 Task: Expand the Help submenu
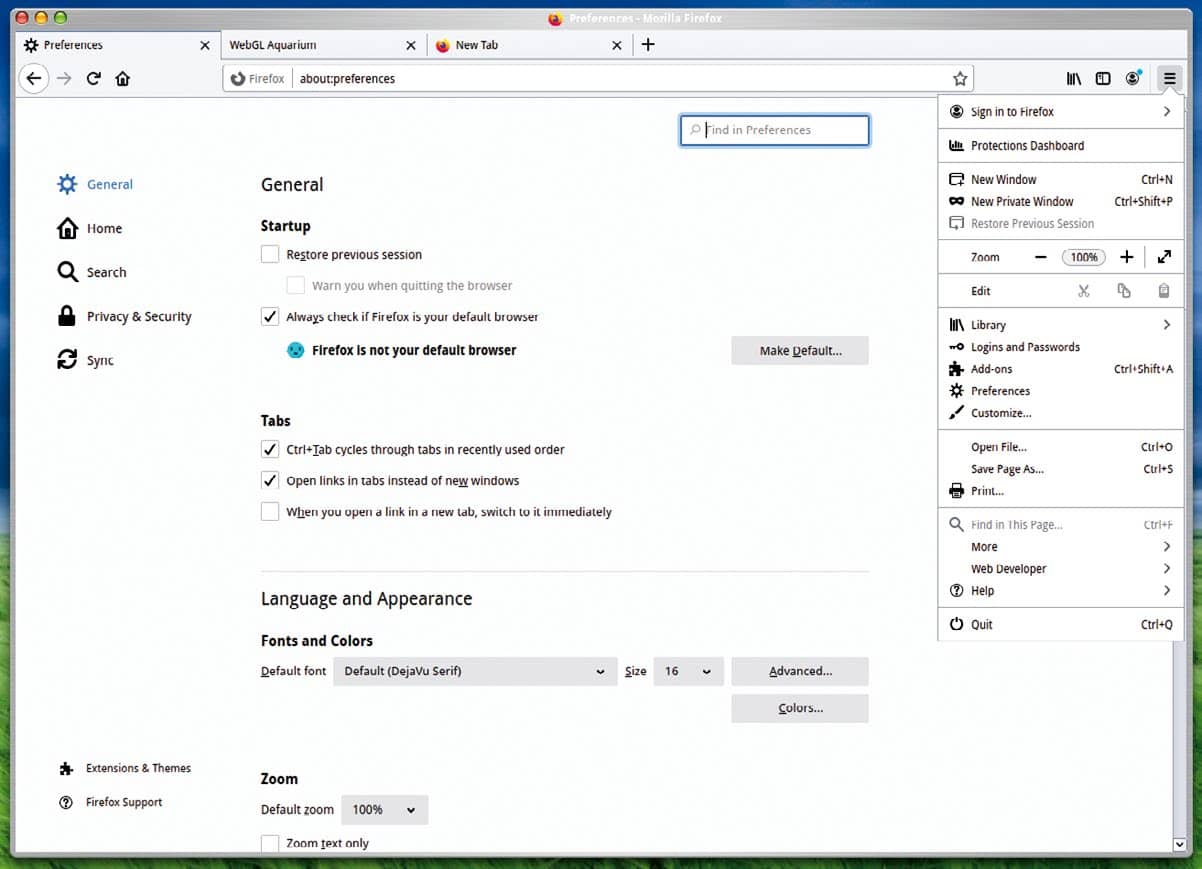(1060, 591)
